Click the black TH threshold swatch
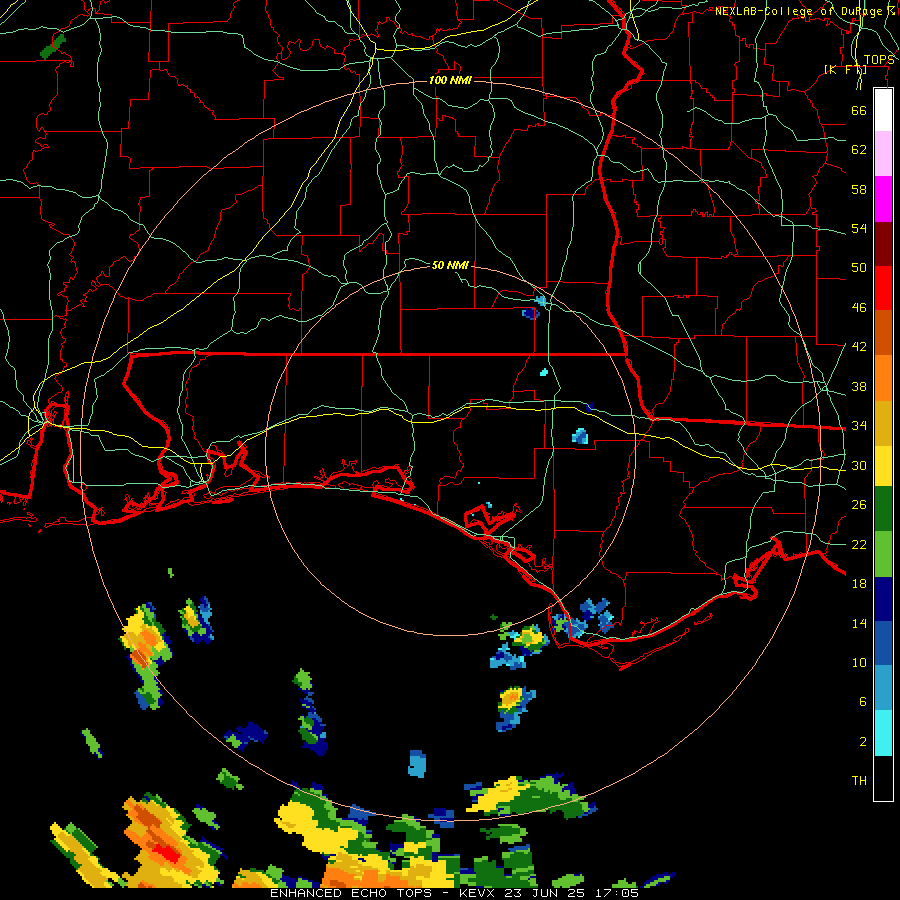 (x=883, y=778)
